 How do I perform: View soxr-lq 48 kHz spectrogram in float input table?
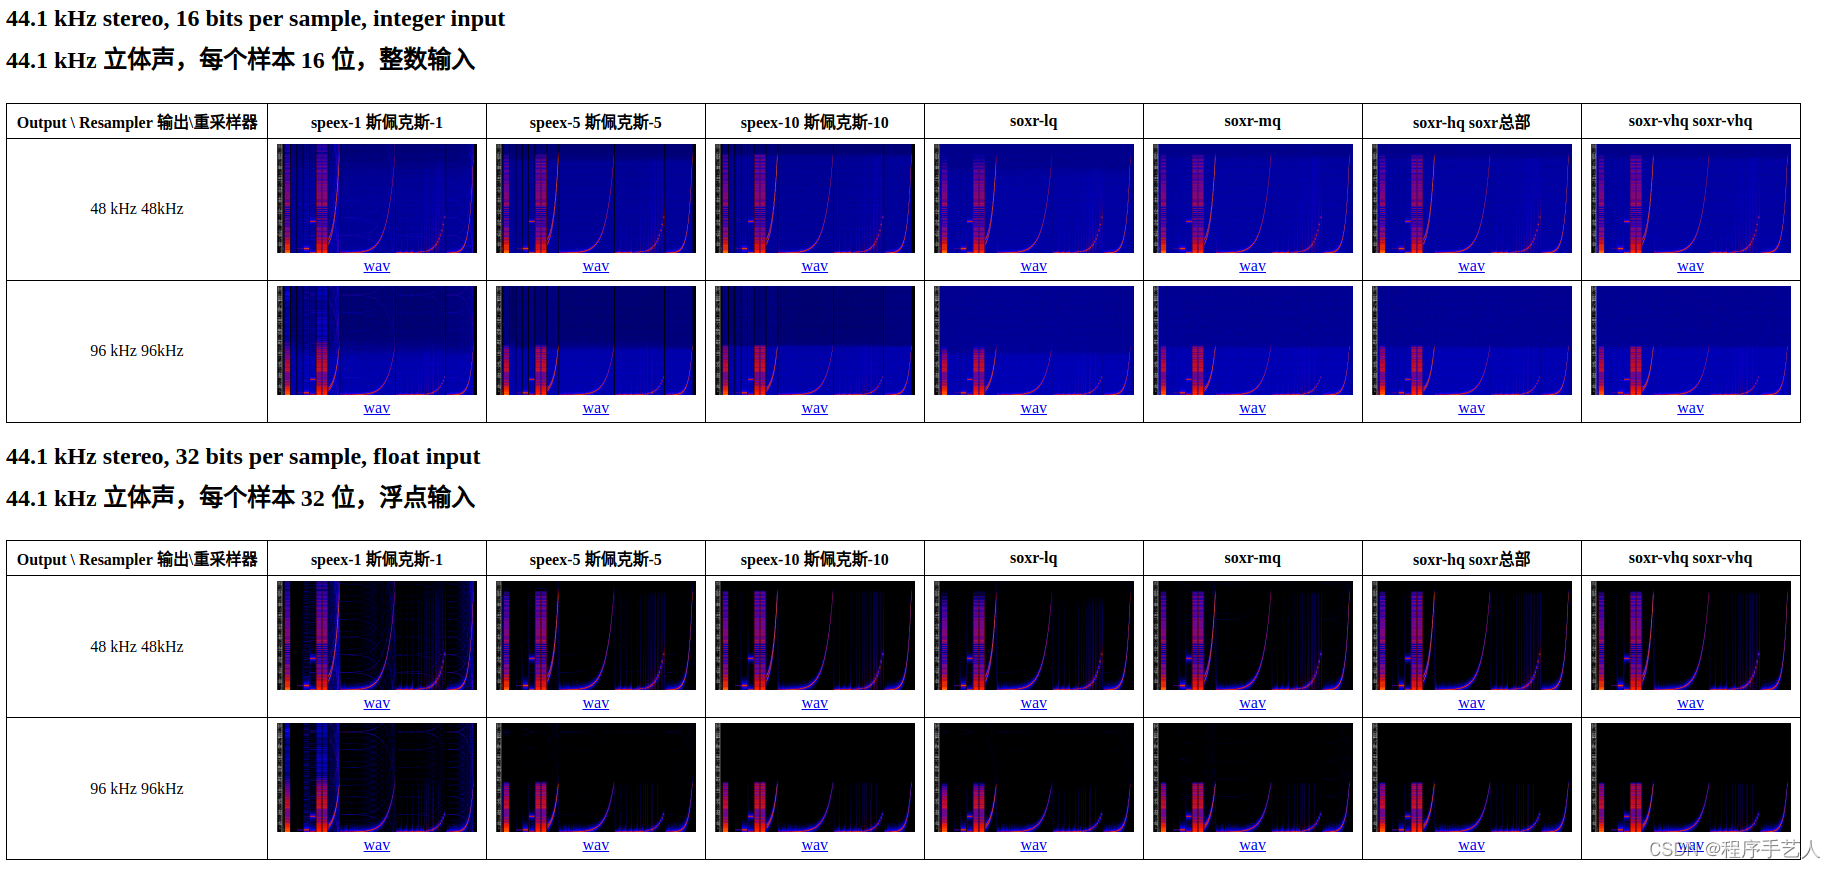(1034, 635)
